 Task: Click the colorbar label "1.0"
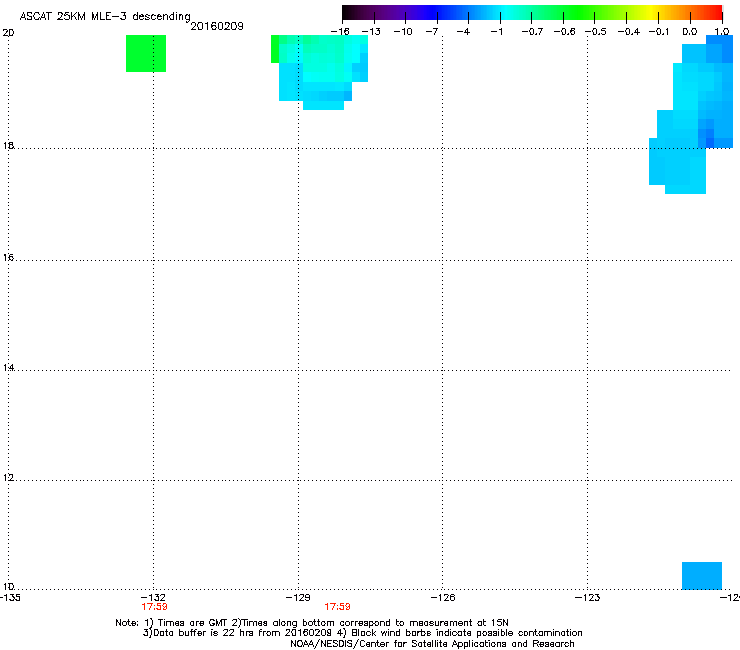pos(722,32)
